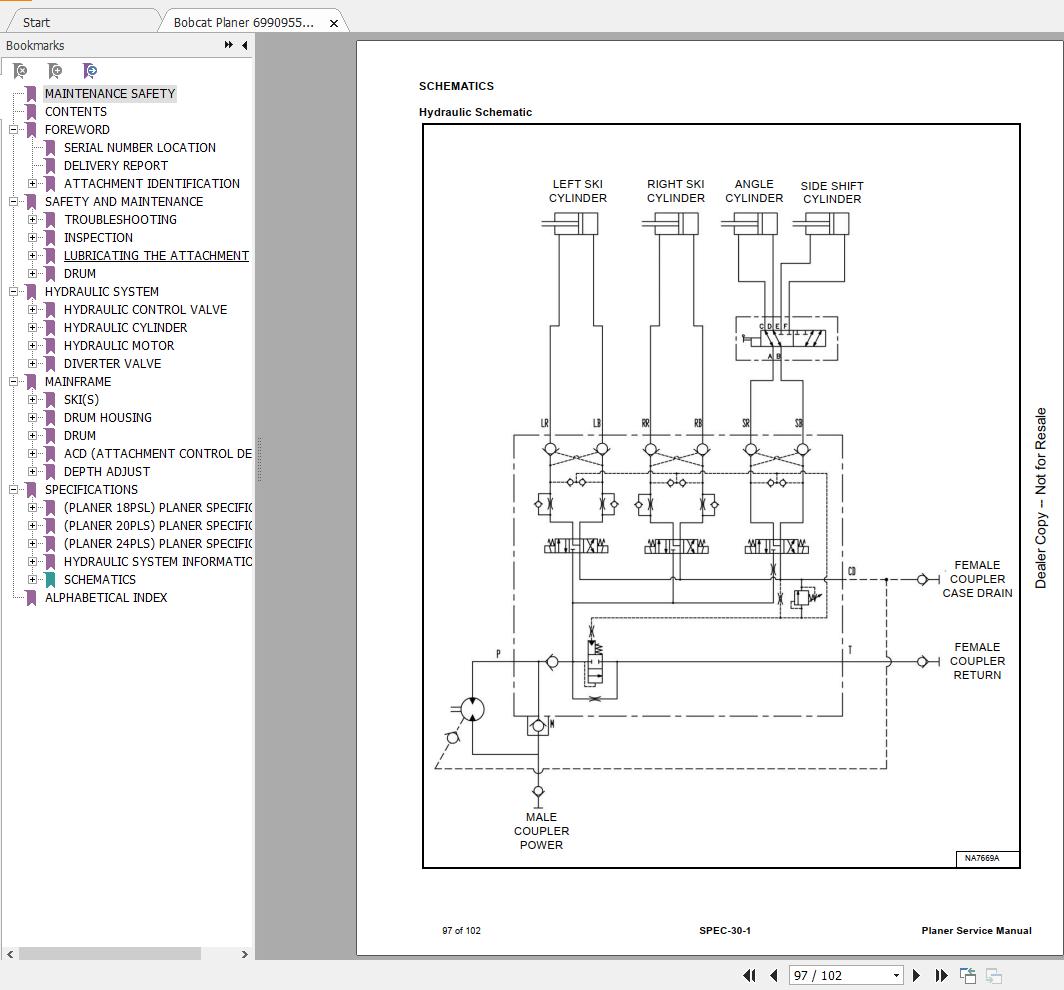Jump to the first page
The height and width of the screenshot is (990, 1064).
pos(749,975)
